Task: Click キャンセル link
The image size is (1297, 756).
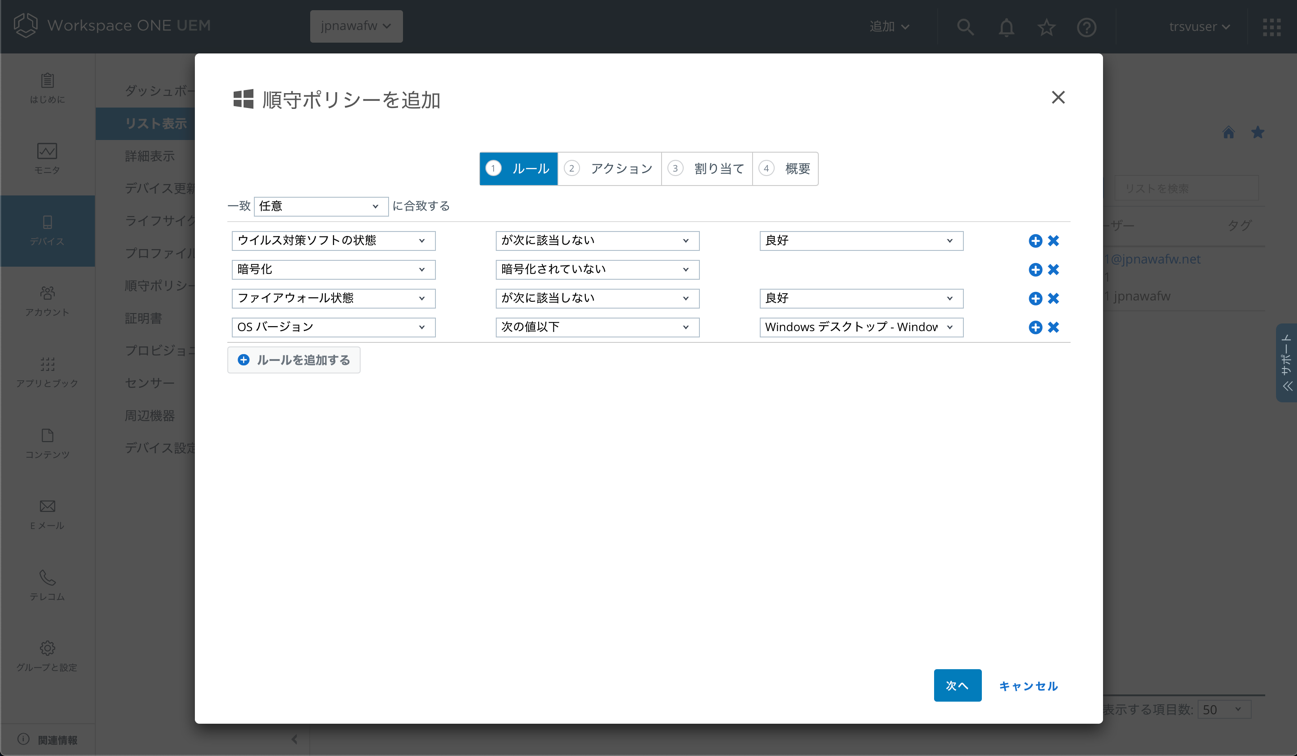Action: coord(1028,686)
